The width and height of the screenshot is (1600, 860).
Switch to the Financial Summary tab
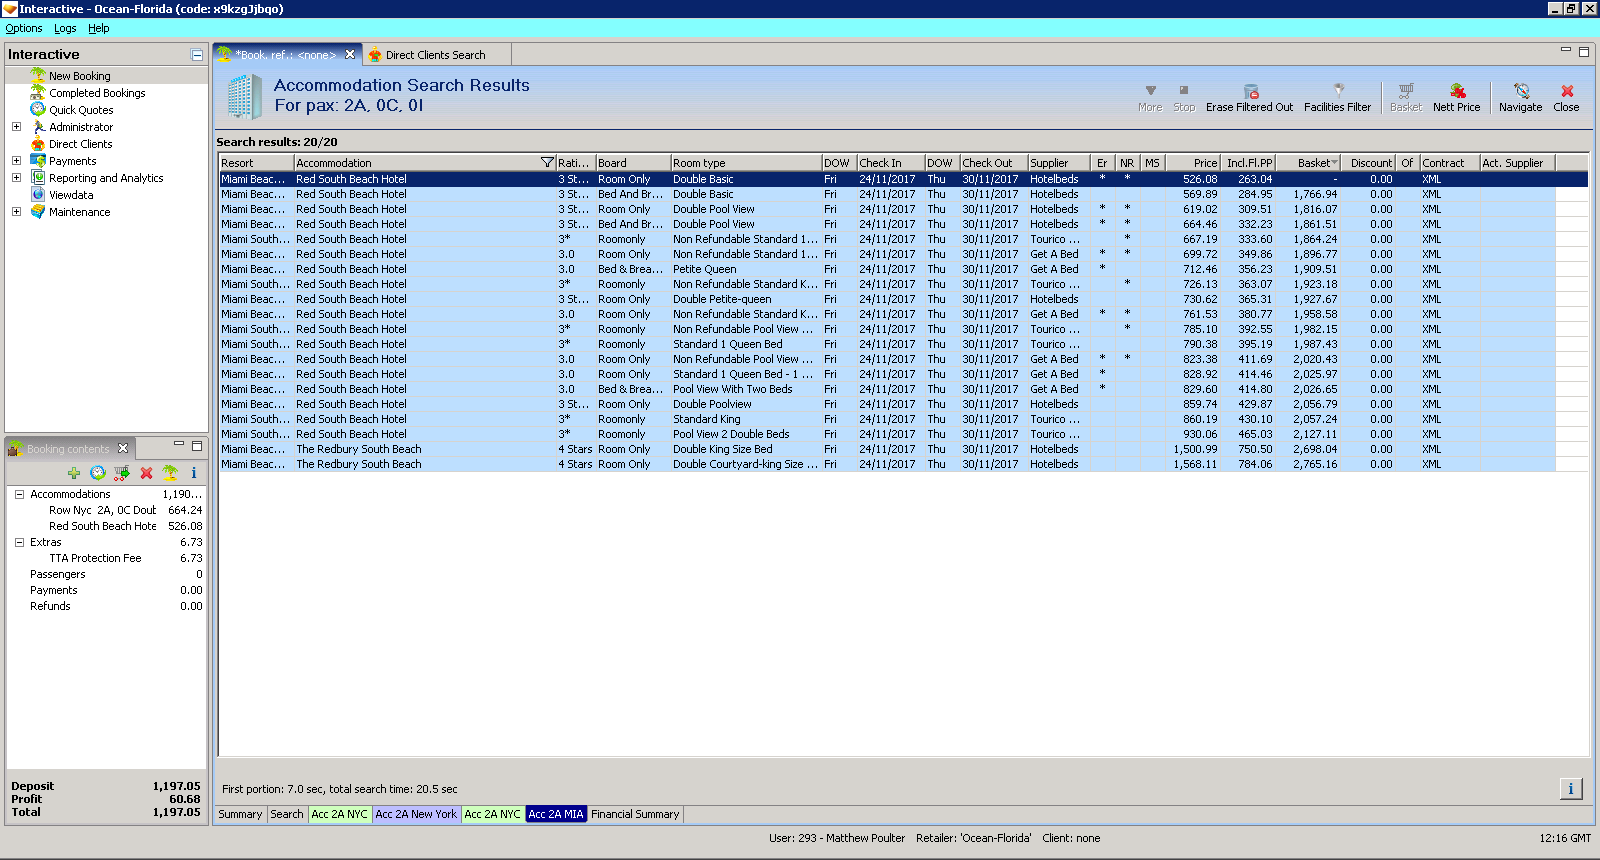point(635,814)
